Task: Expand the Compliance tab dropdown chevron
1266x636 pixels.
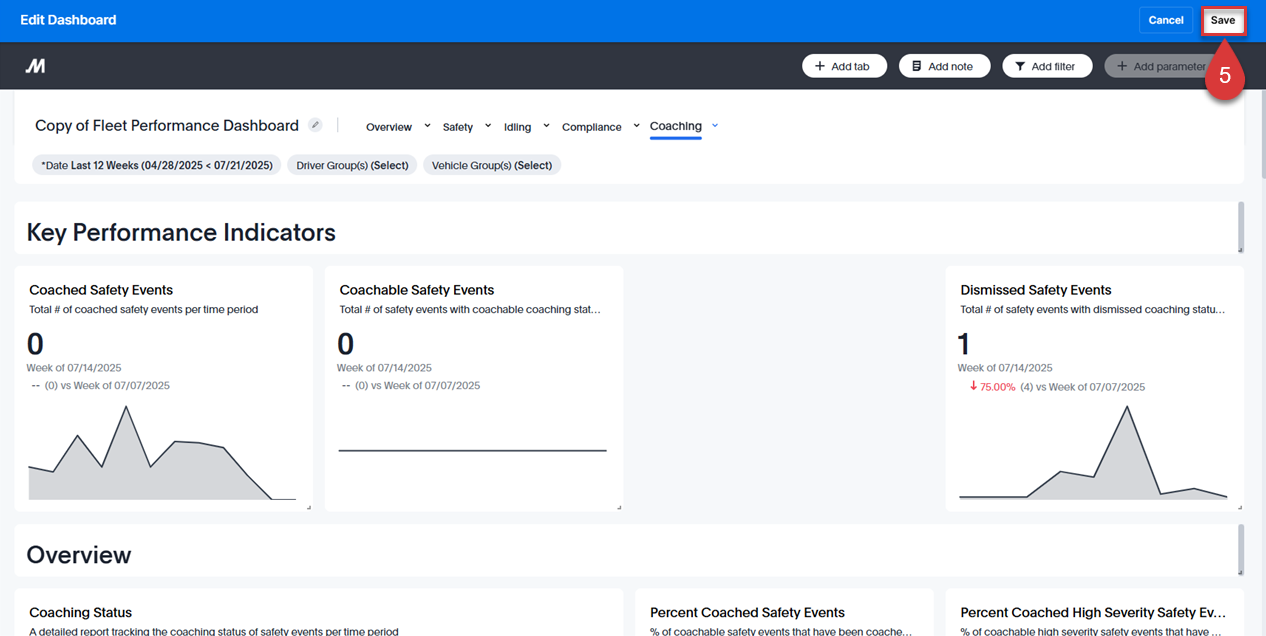Action: click(635, 126)
